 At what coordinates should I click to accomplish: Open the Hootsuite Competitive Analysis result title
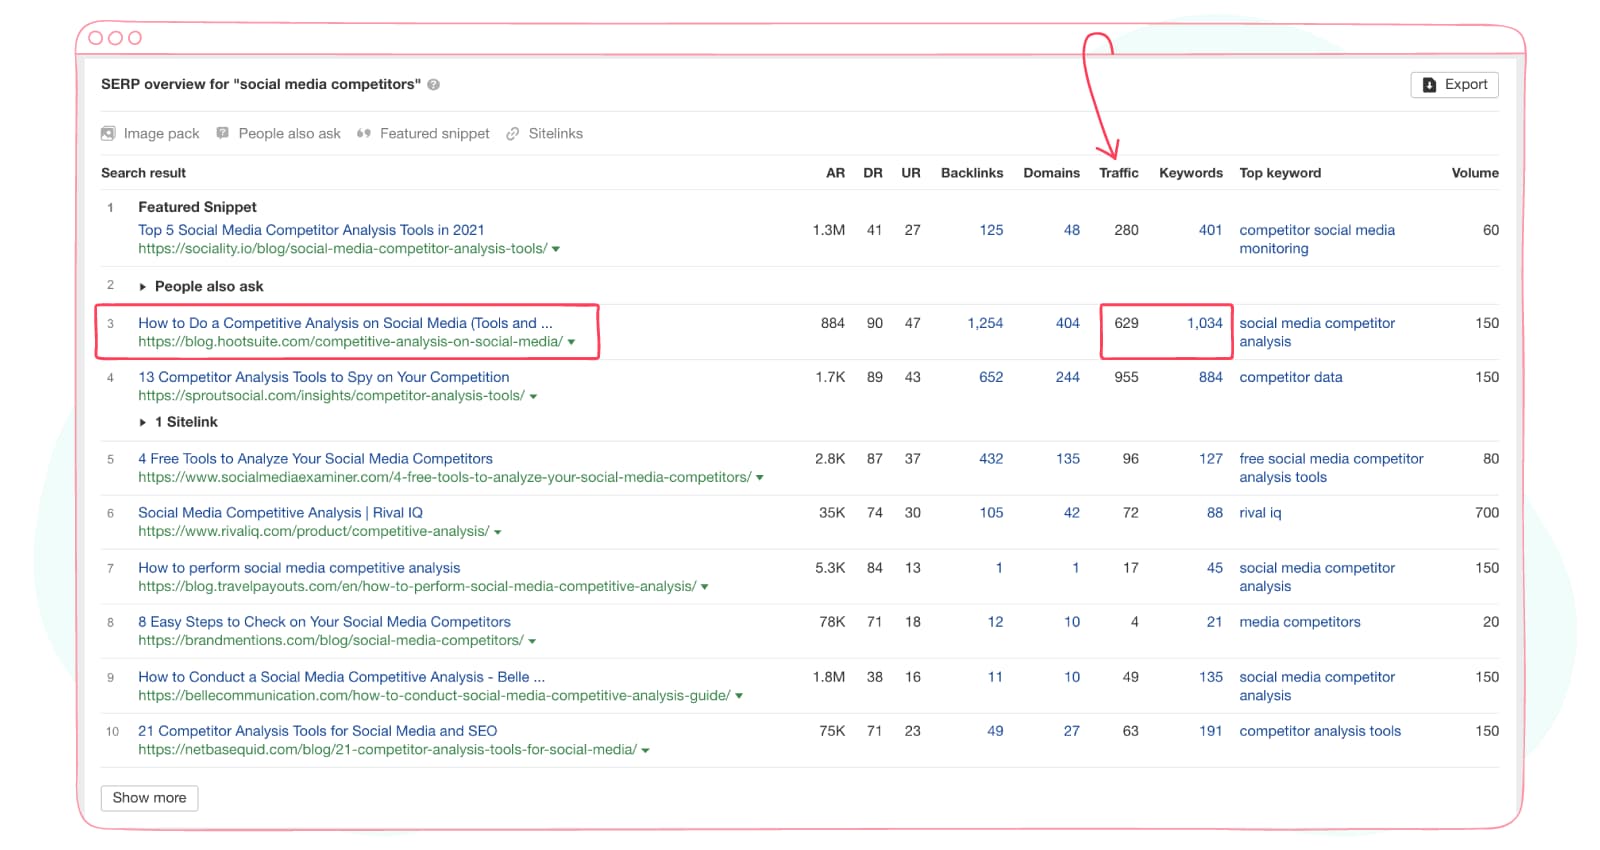click(x=345, y=323)
